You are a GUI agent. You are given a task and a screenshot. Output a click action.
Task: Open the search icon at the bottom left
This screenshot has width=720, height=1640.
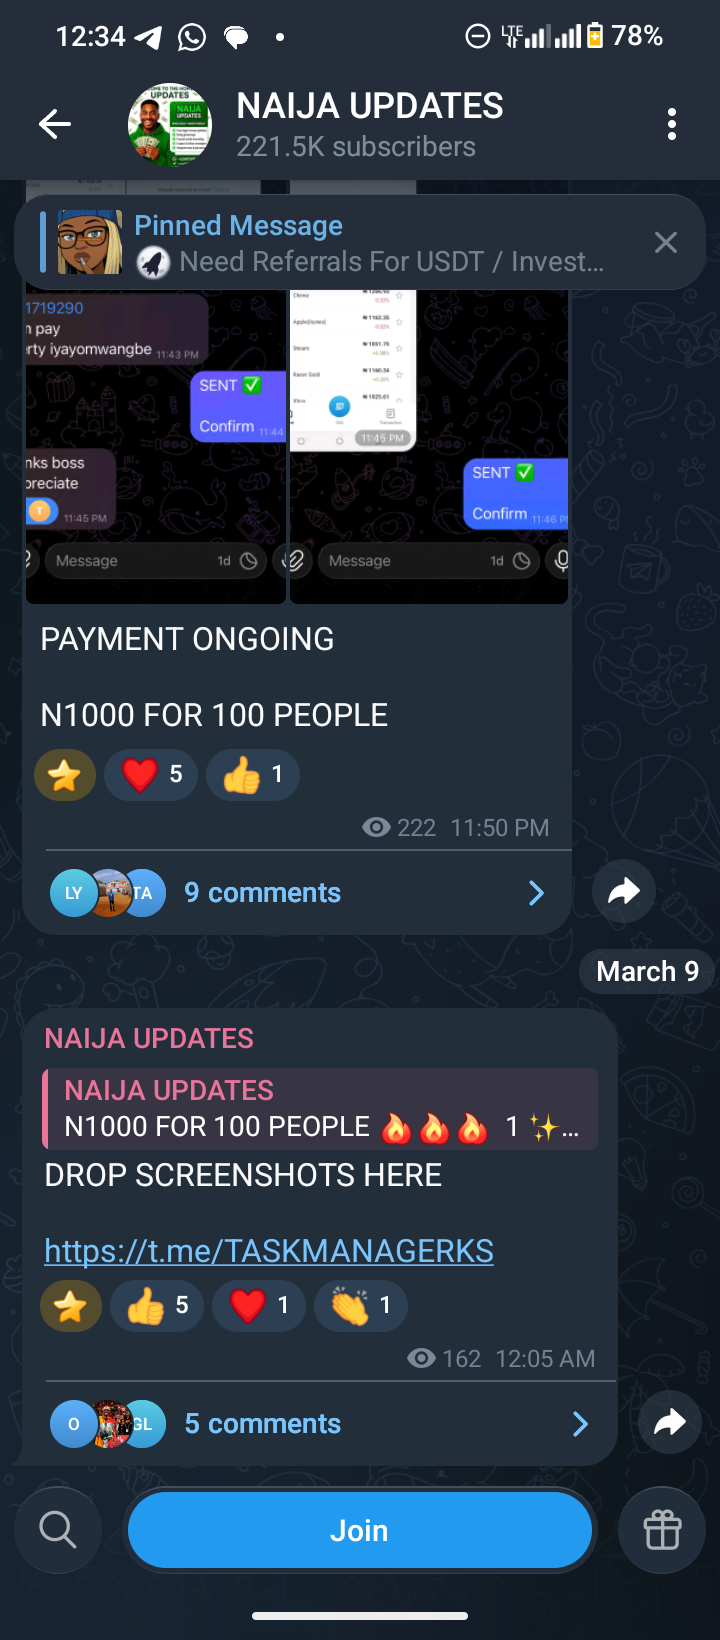(x=58, y=1530)
